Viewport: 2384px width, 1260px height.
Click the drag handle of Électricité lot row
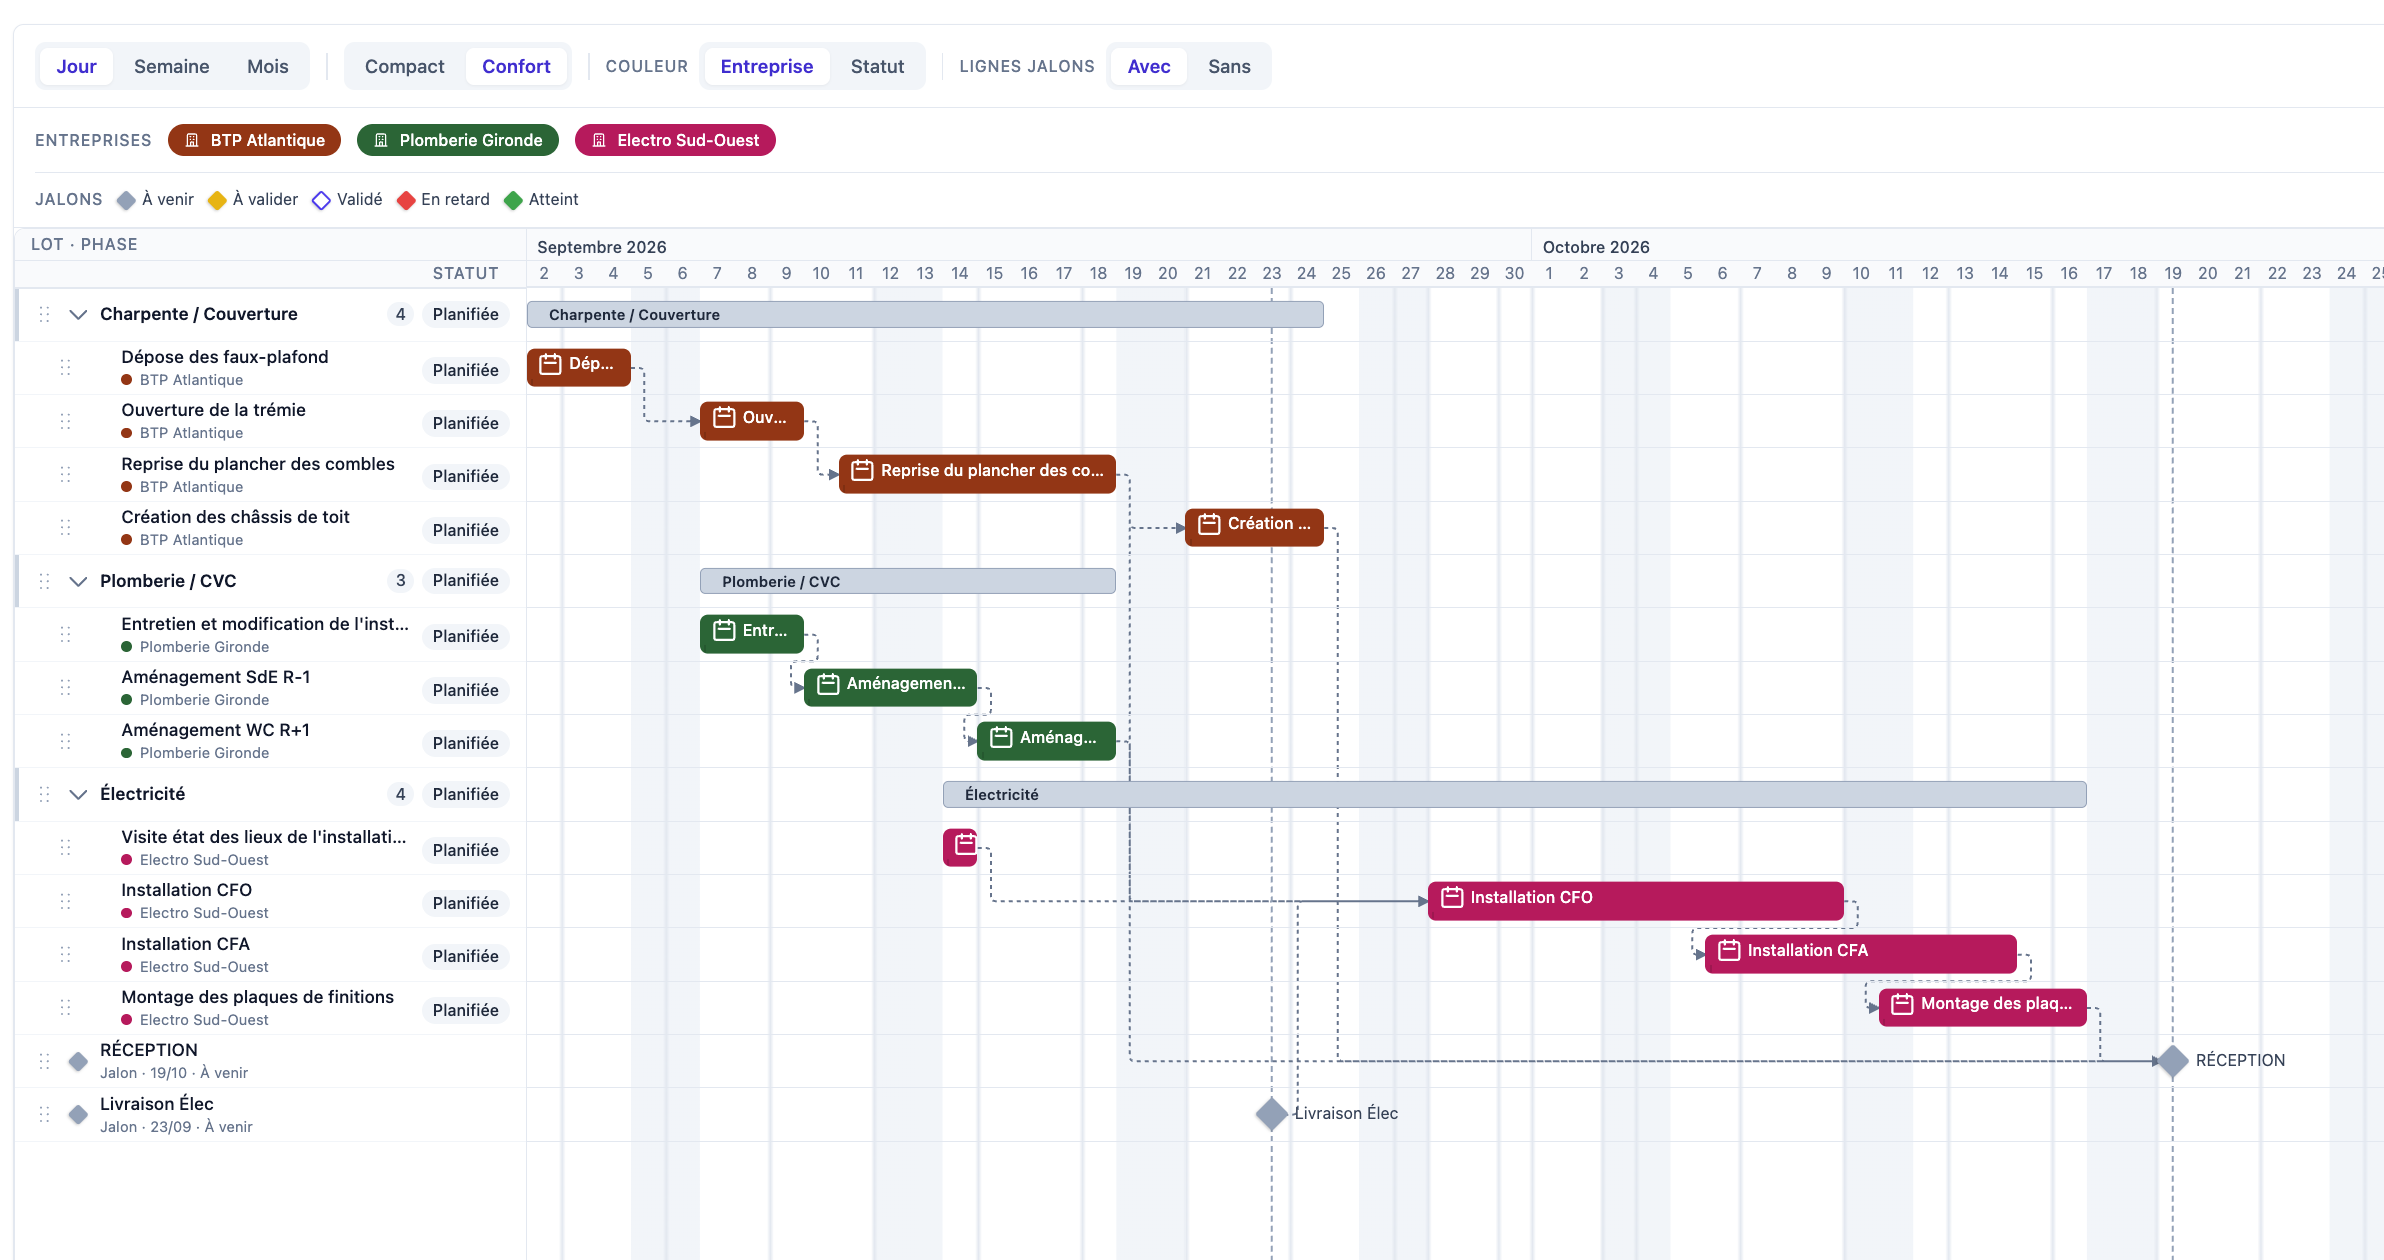pos(44,794)
